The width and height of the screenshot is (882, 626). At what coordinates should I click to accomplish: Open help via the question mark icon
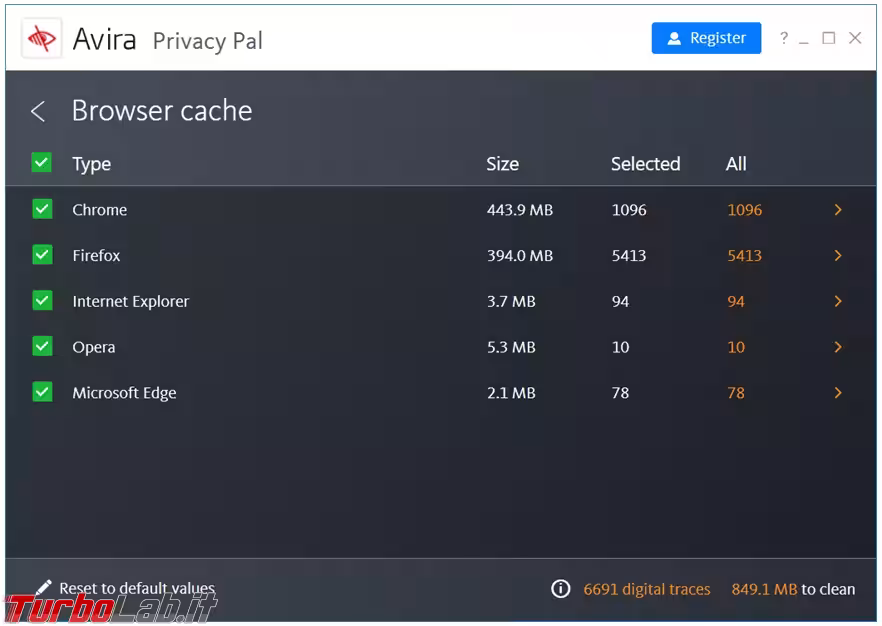tap(784, 38)
